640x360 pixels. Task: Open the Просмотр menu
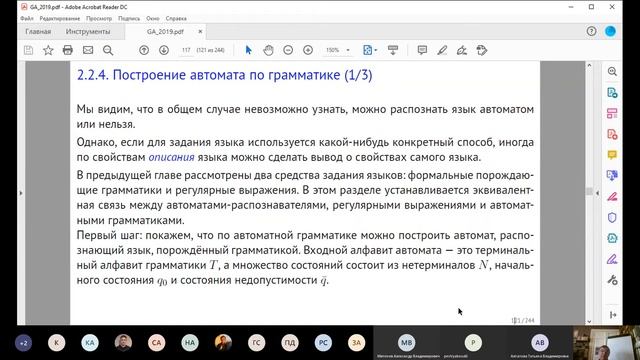[99, 18]
